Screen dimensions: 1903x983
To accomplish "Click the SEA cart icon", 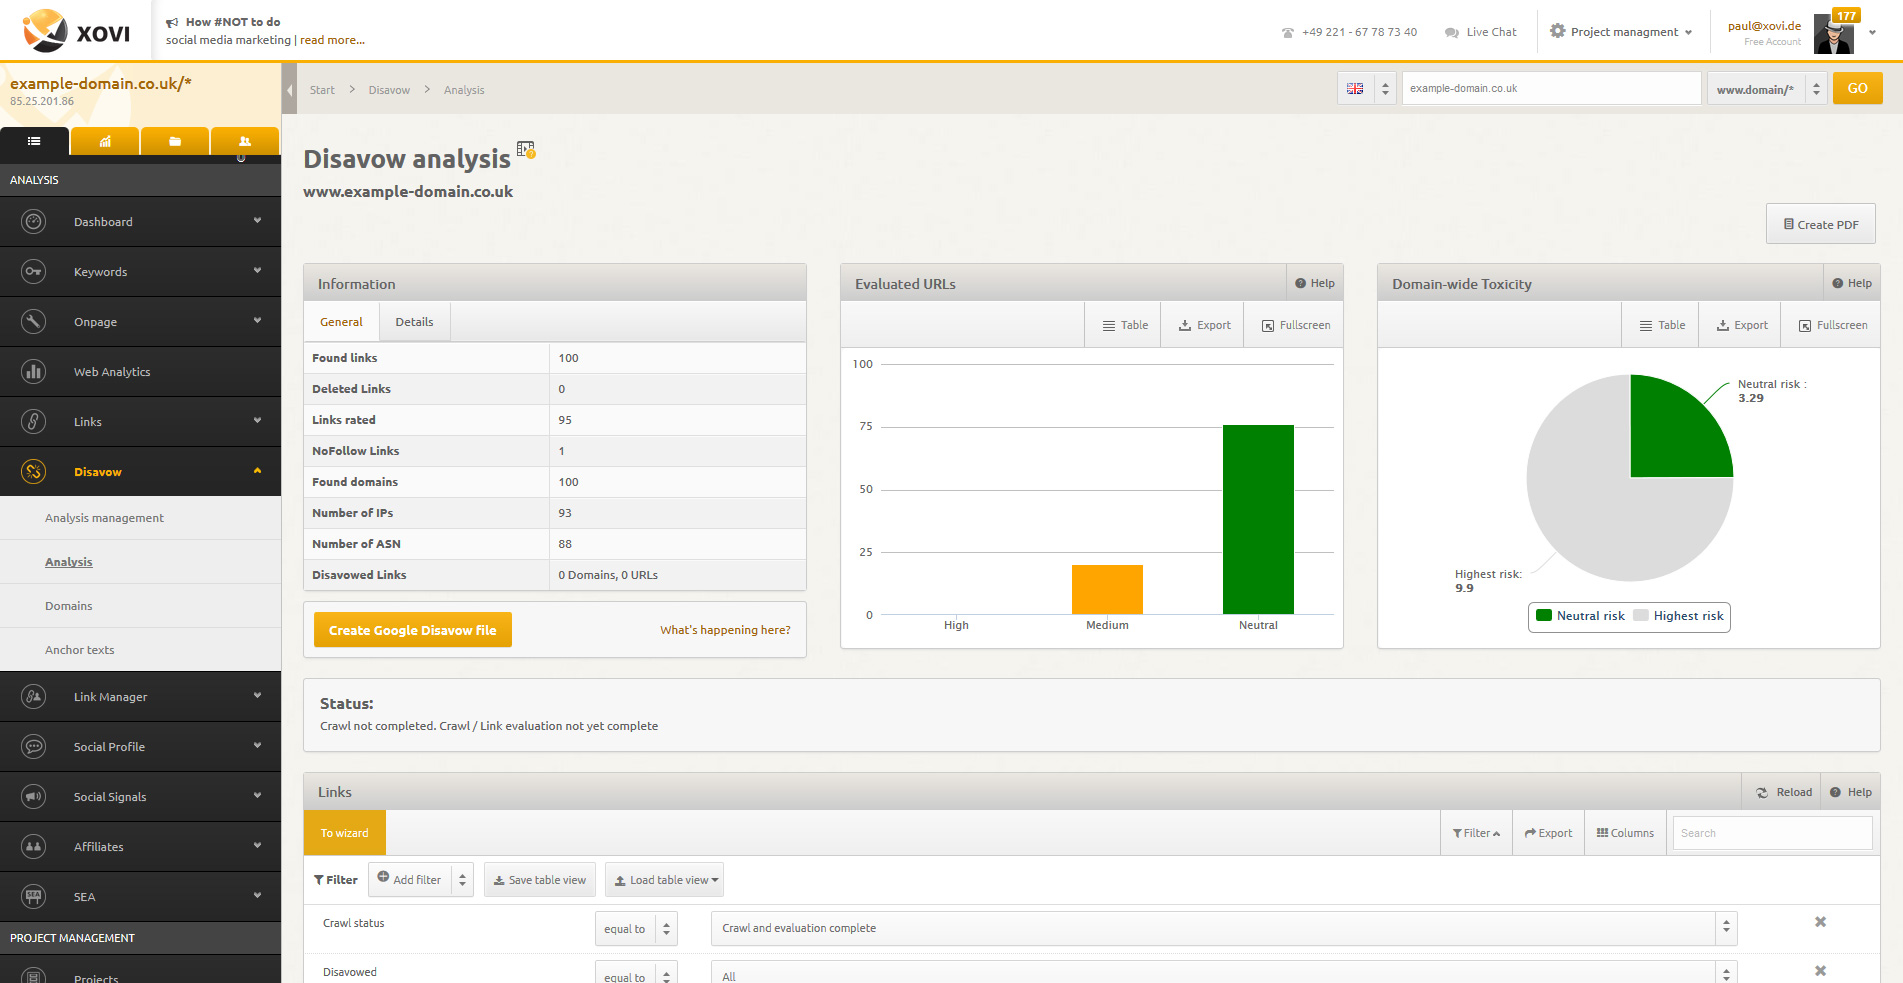I will tap(34, 897).
